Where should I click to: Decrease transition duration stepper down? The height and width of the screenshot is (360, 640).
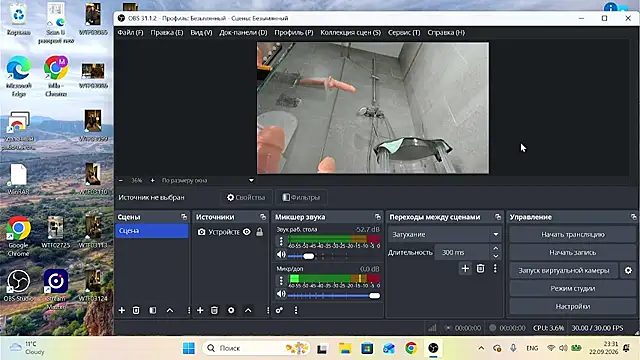point(496,256)
